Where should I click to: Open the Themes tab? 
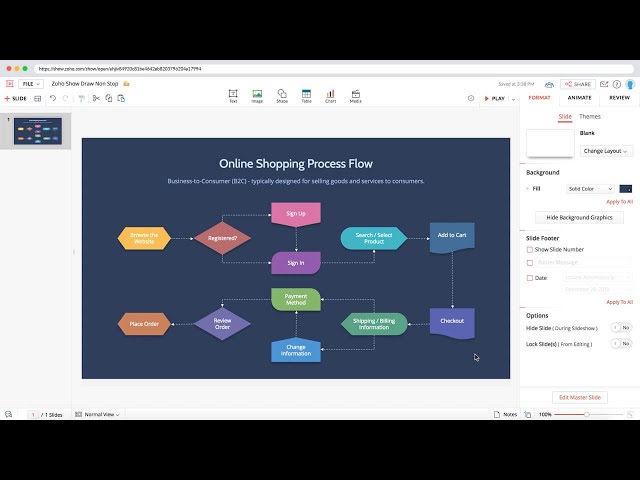(x=590, y=117)
